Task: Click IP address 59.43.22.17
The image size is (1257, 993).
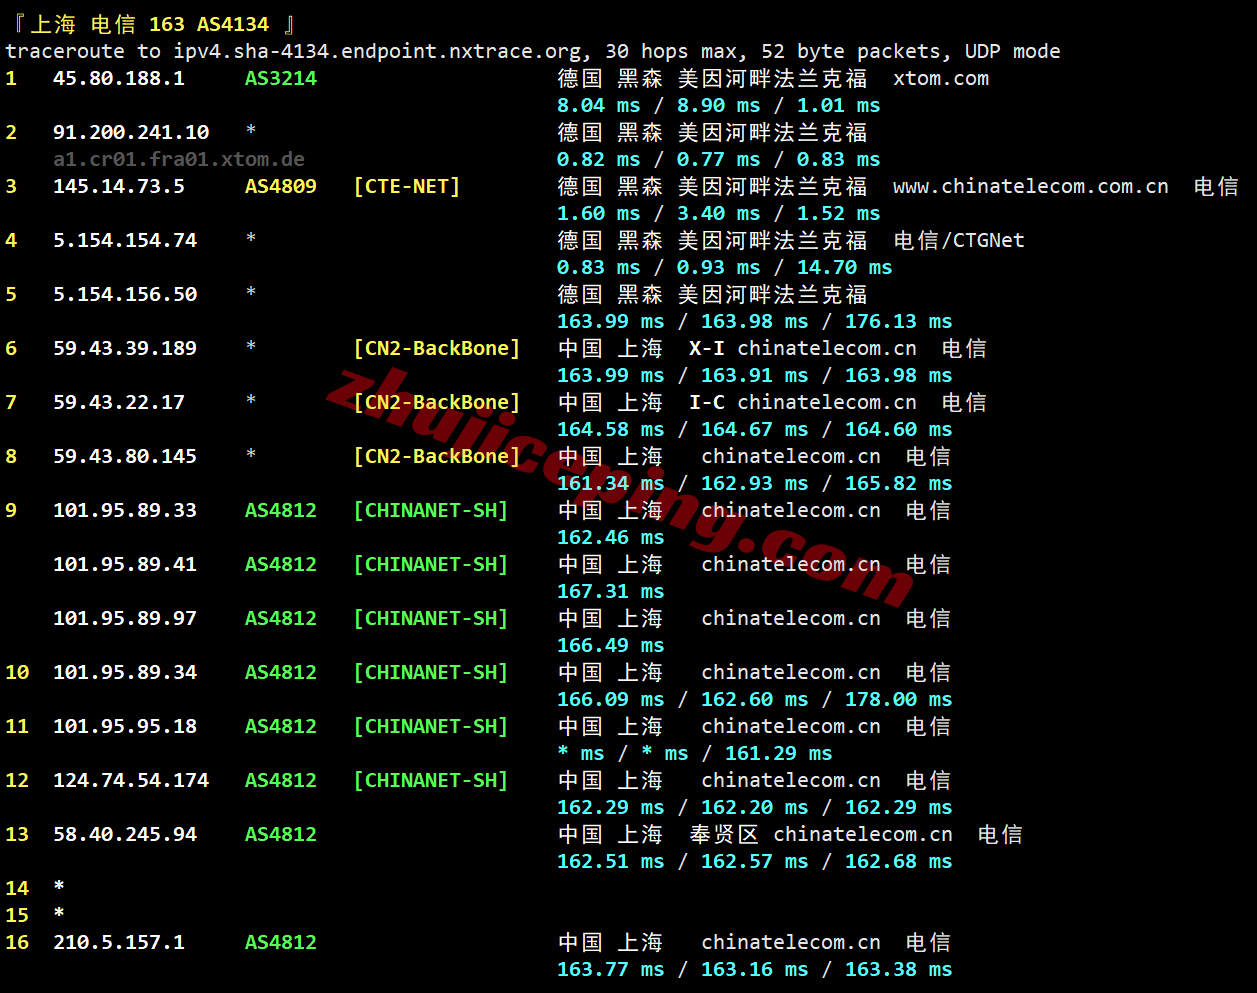Action: [x=118, y=402]
